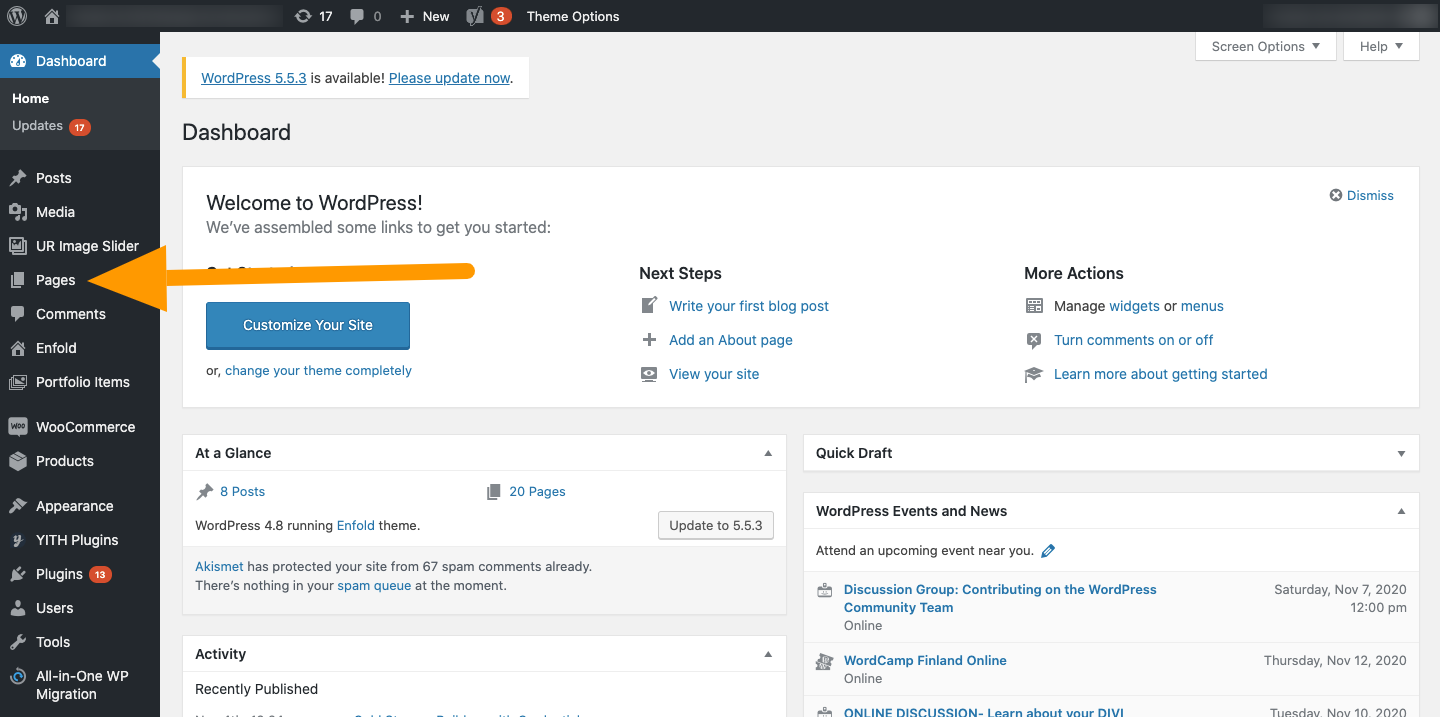Open the widgets link

(1134, 306)
